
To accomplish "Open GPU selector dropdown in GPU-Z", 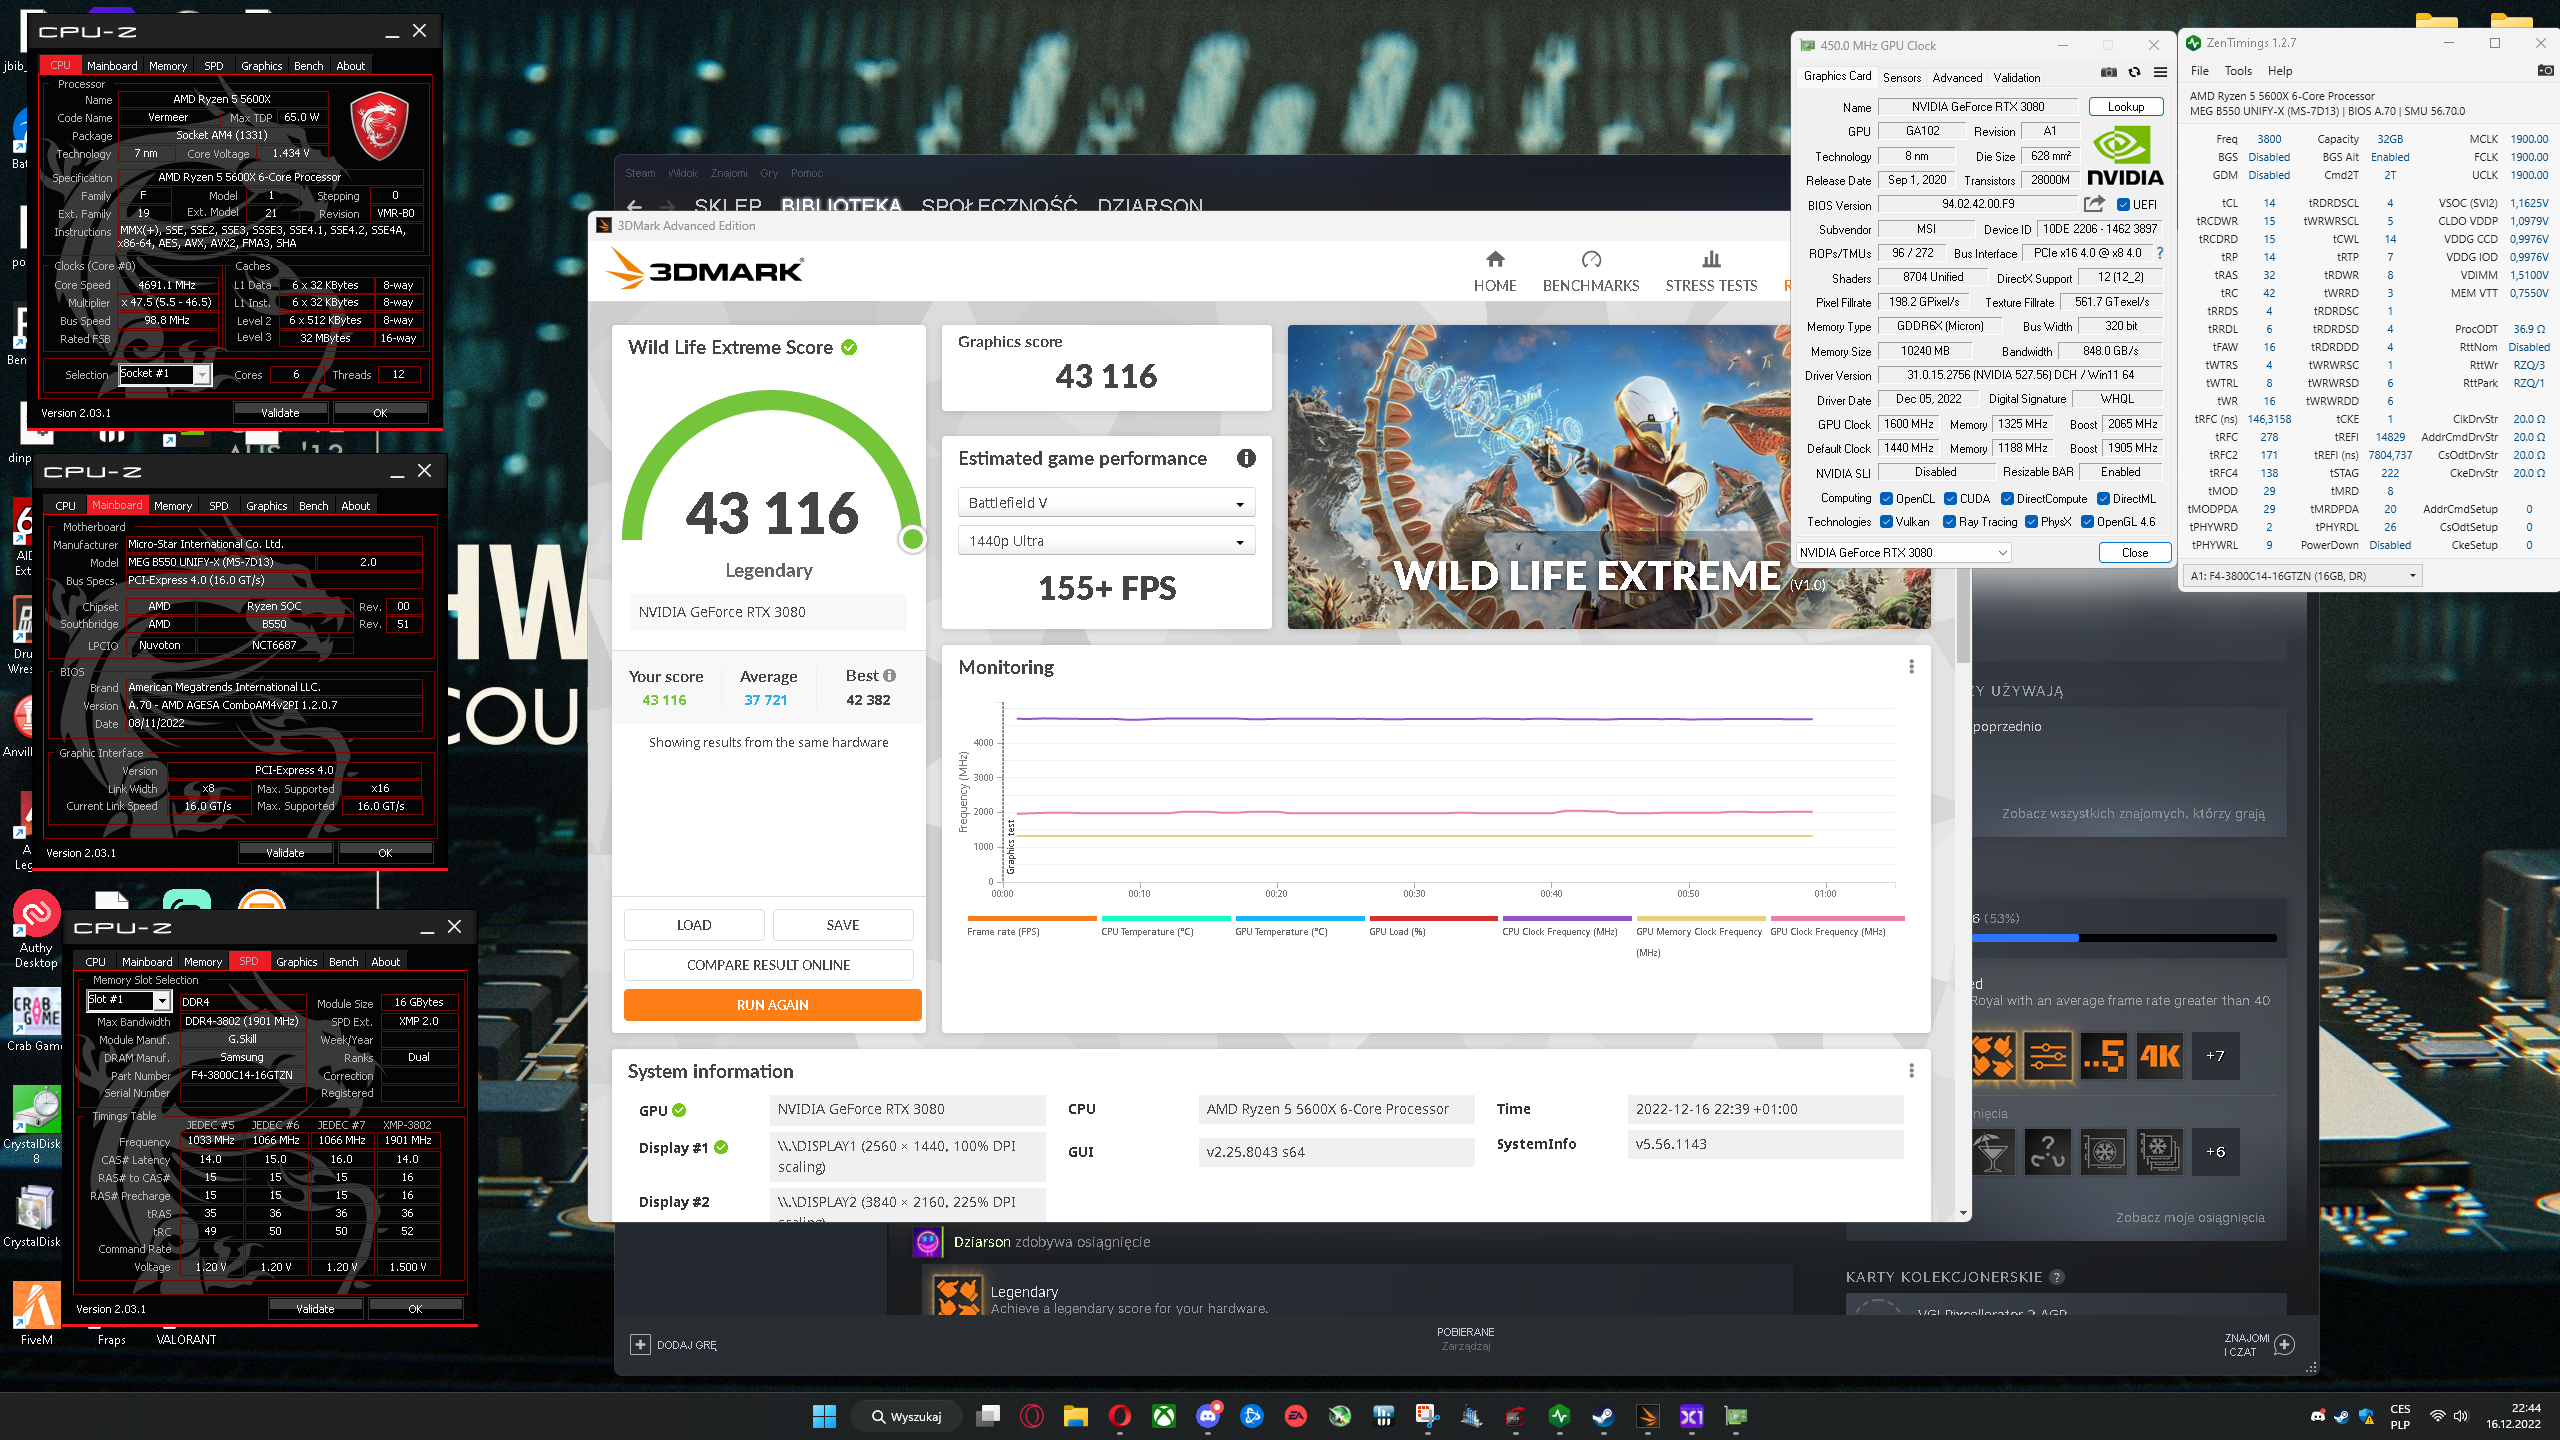I will click(1903, 552).
